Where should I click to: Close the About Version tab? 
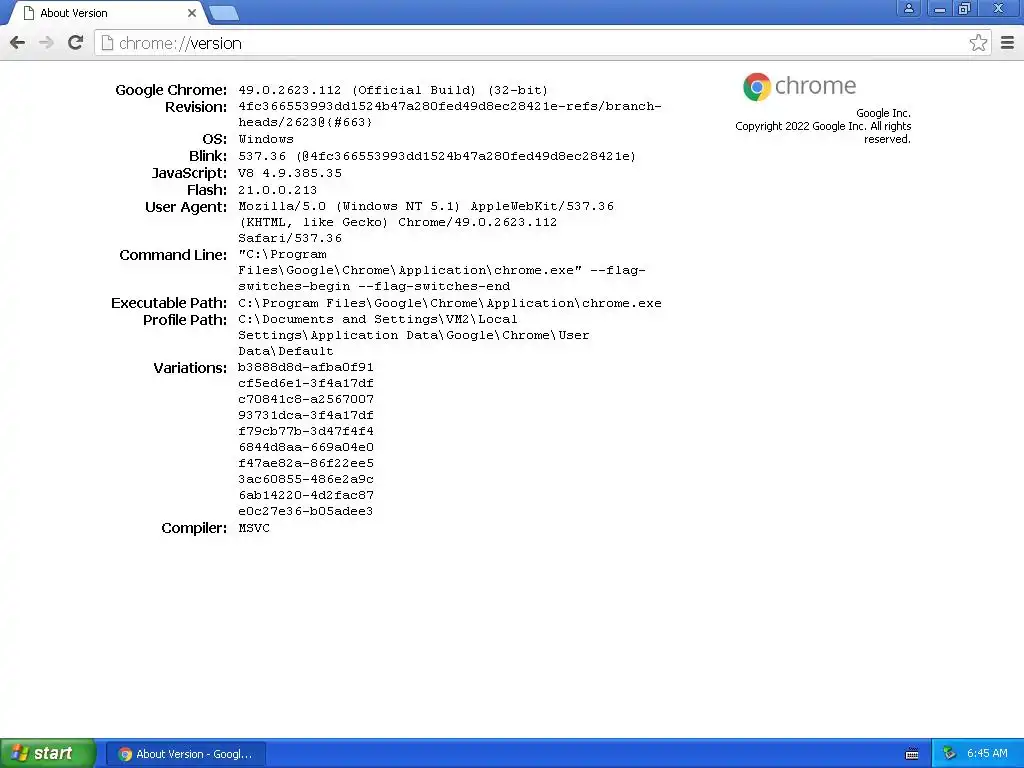click(x=191, y=13)
